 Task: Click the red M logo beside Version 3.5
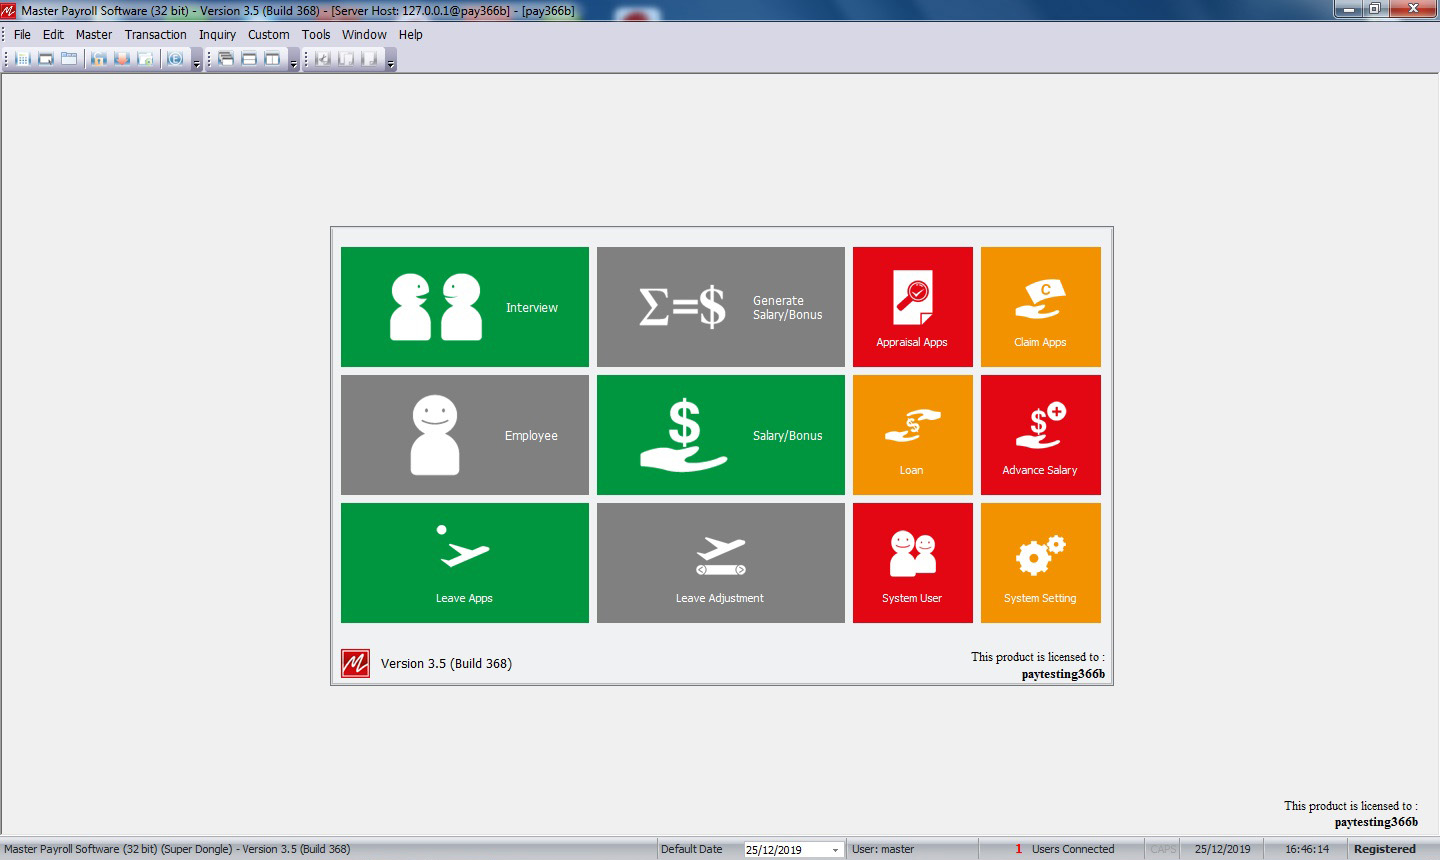[355, 663]
